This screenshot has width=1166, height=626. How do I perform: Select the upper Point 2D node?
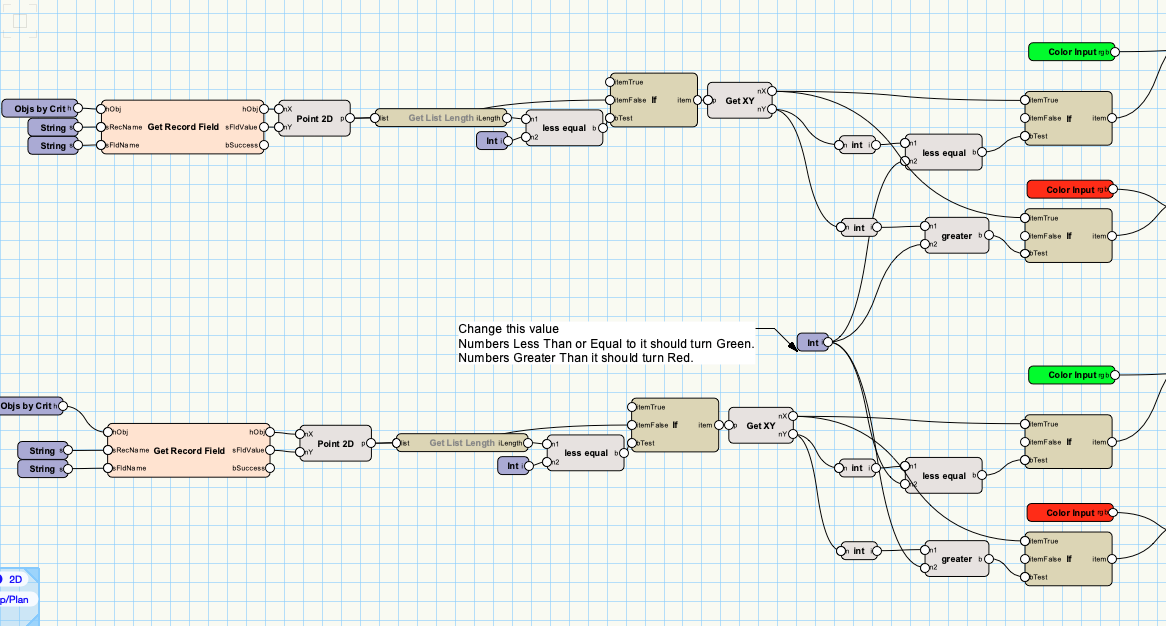314,119
